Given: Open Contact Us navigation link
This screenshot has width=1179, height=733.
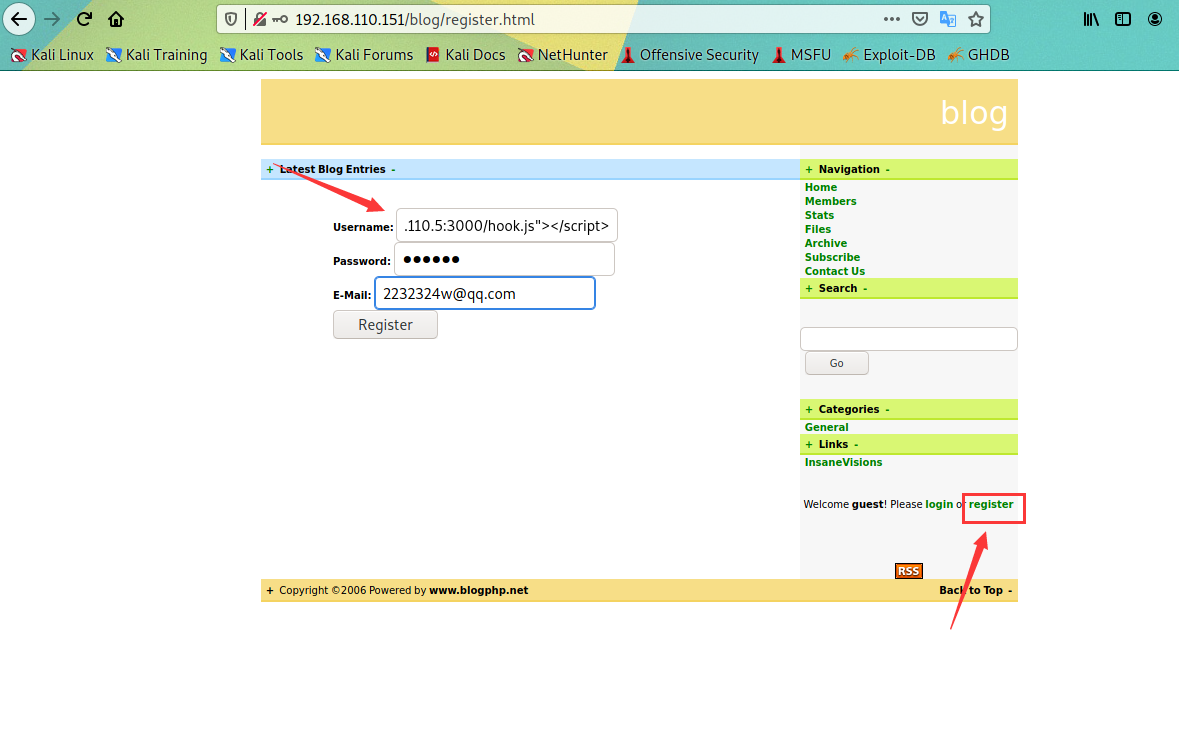Looking at the screenshot, I should coord(835,271).
